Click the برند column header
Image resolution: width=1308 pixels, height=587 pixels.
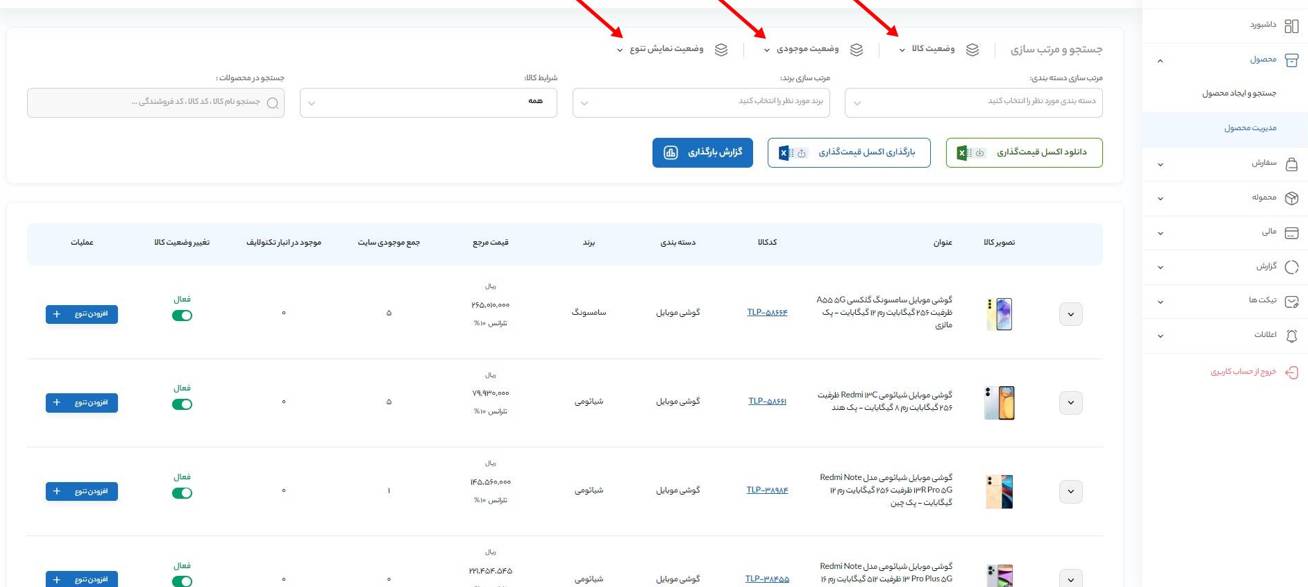click(589, 243)
